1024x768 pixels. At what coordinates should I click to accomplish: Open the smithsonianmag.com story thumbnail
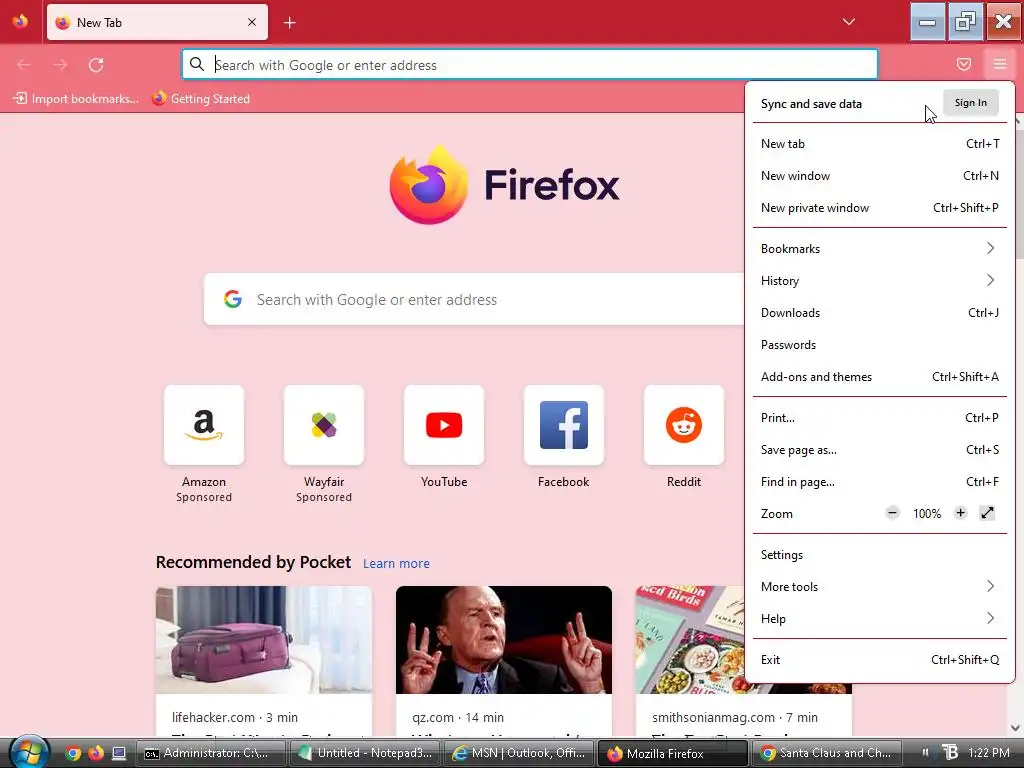tap(690, 640)
